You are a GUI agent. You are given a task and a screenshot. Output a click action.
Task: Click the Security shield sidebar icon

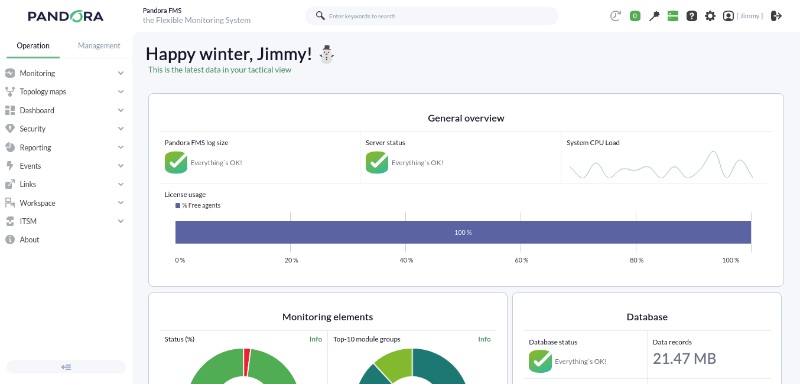[x=10, y=129]
